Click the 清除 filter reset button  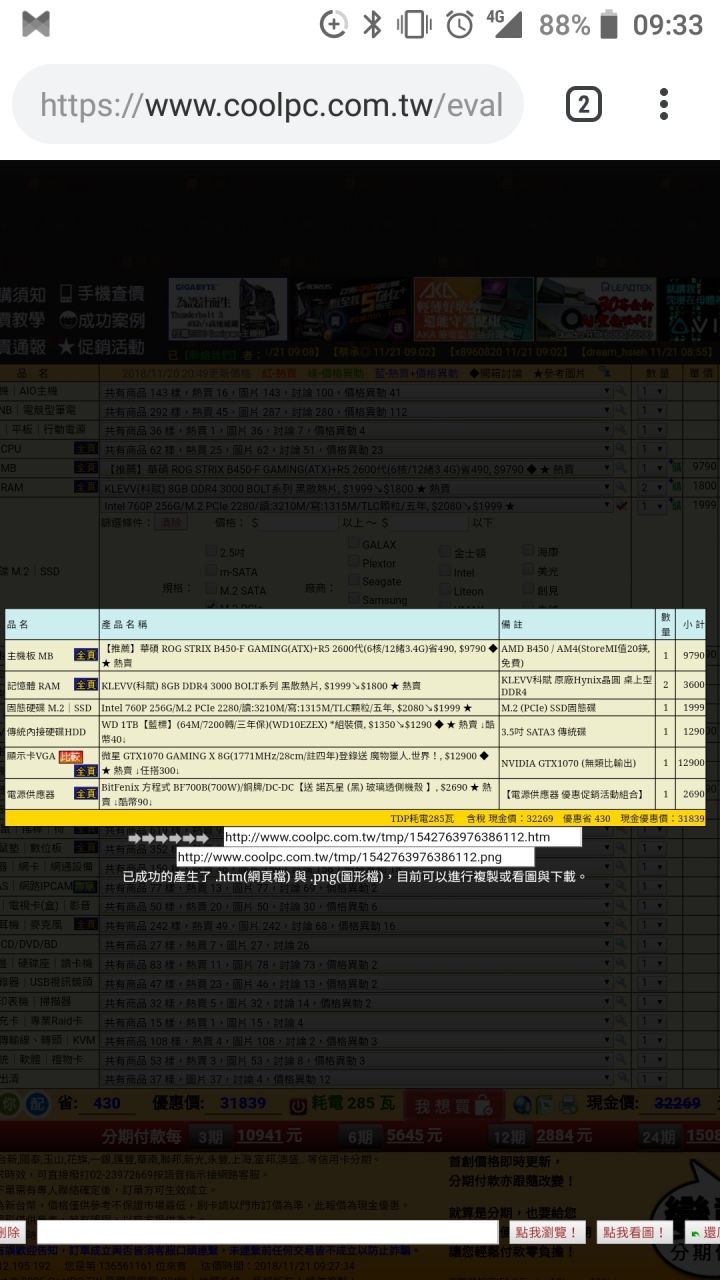[x=172, y=522]
